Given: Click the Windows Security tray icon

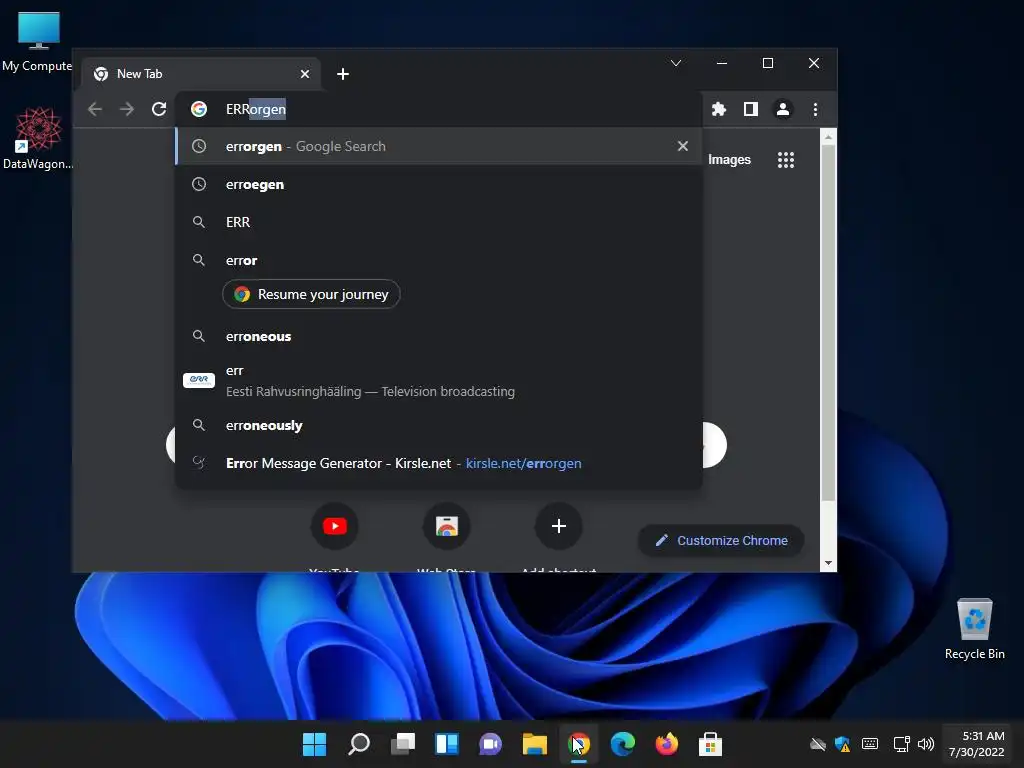Looking at the screenshot, I should (x=842, y=744).
